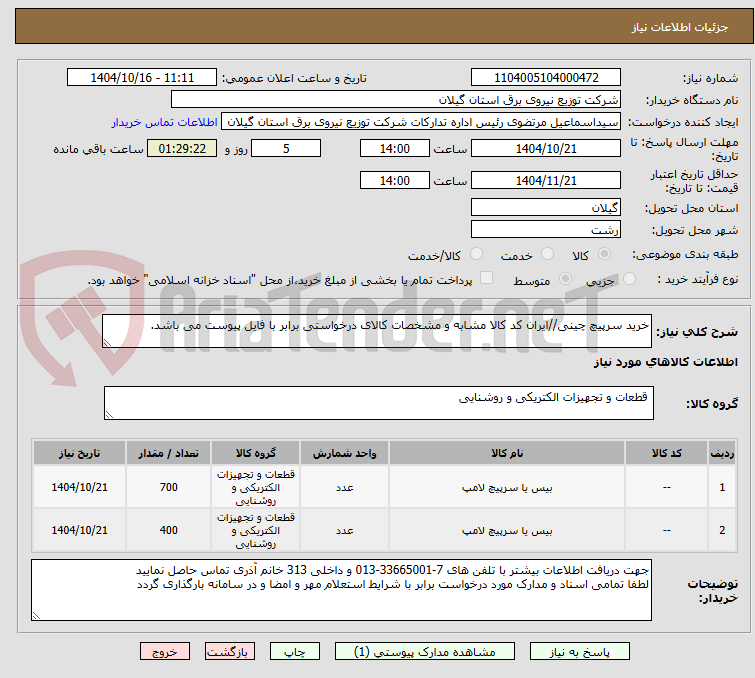
Task: Click the goods group cell in row 2
Action: click(256, 530)
